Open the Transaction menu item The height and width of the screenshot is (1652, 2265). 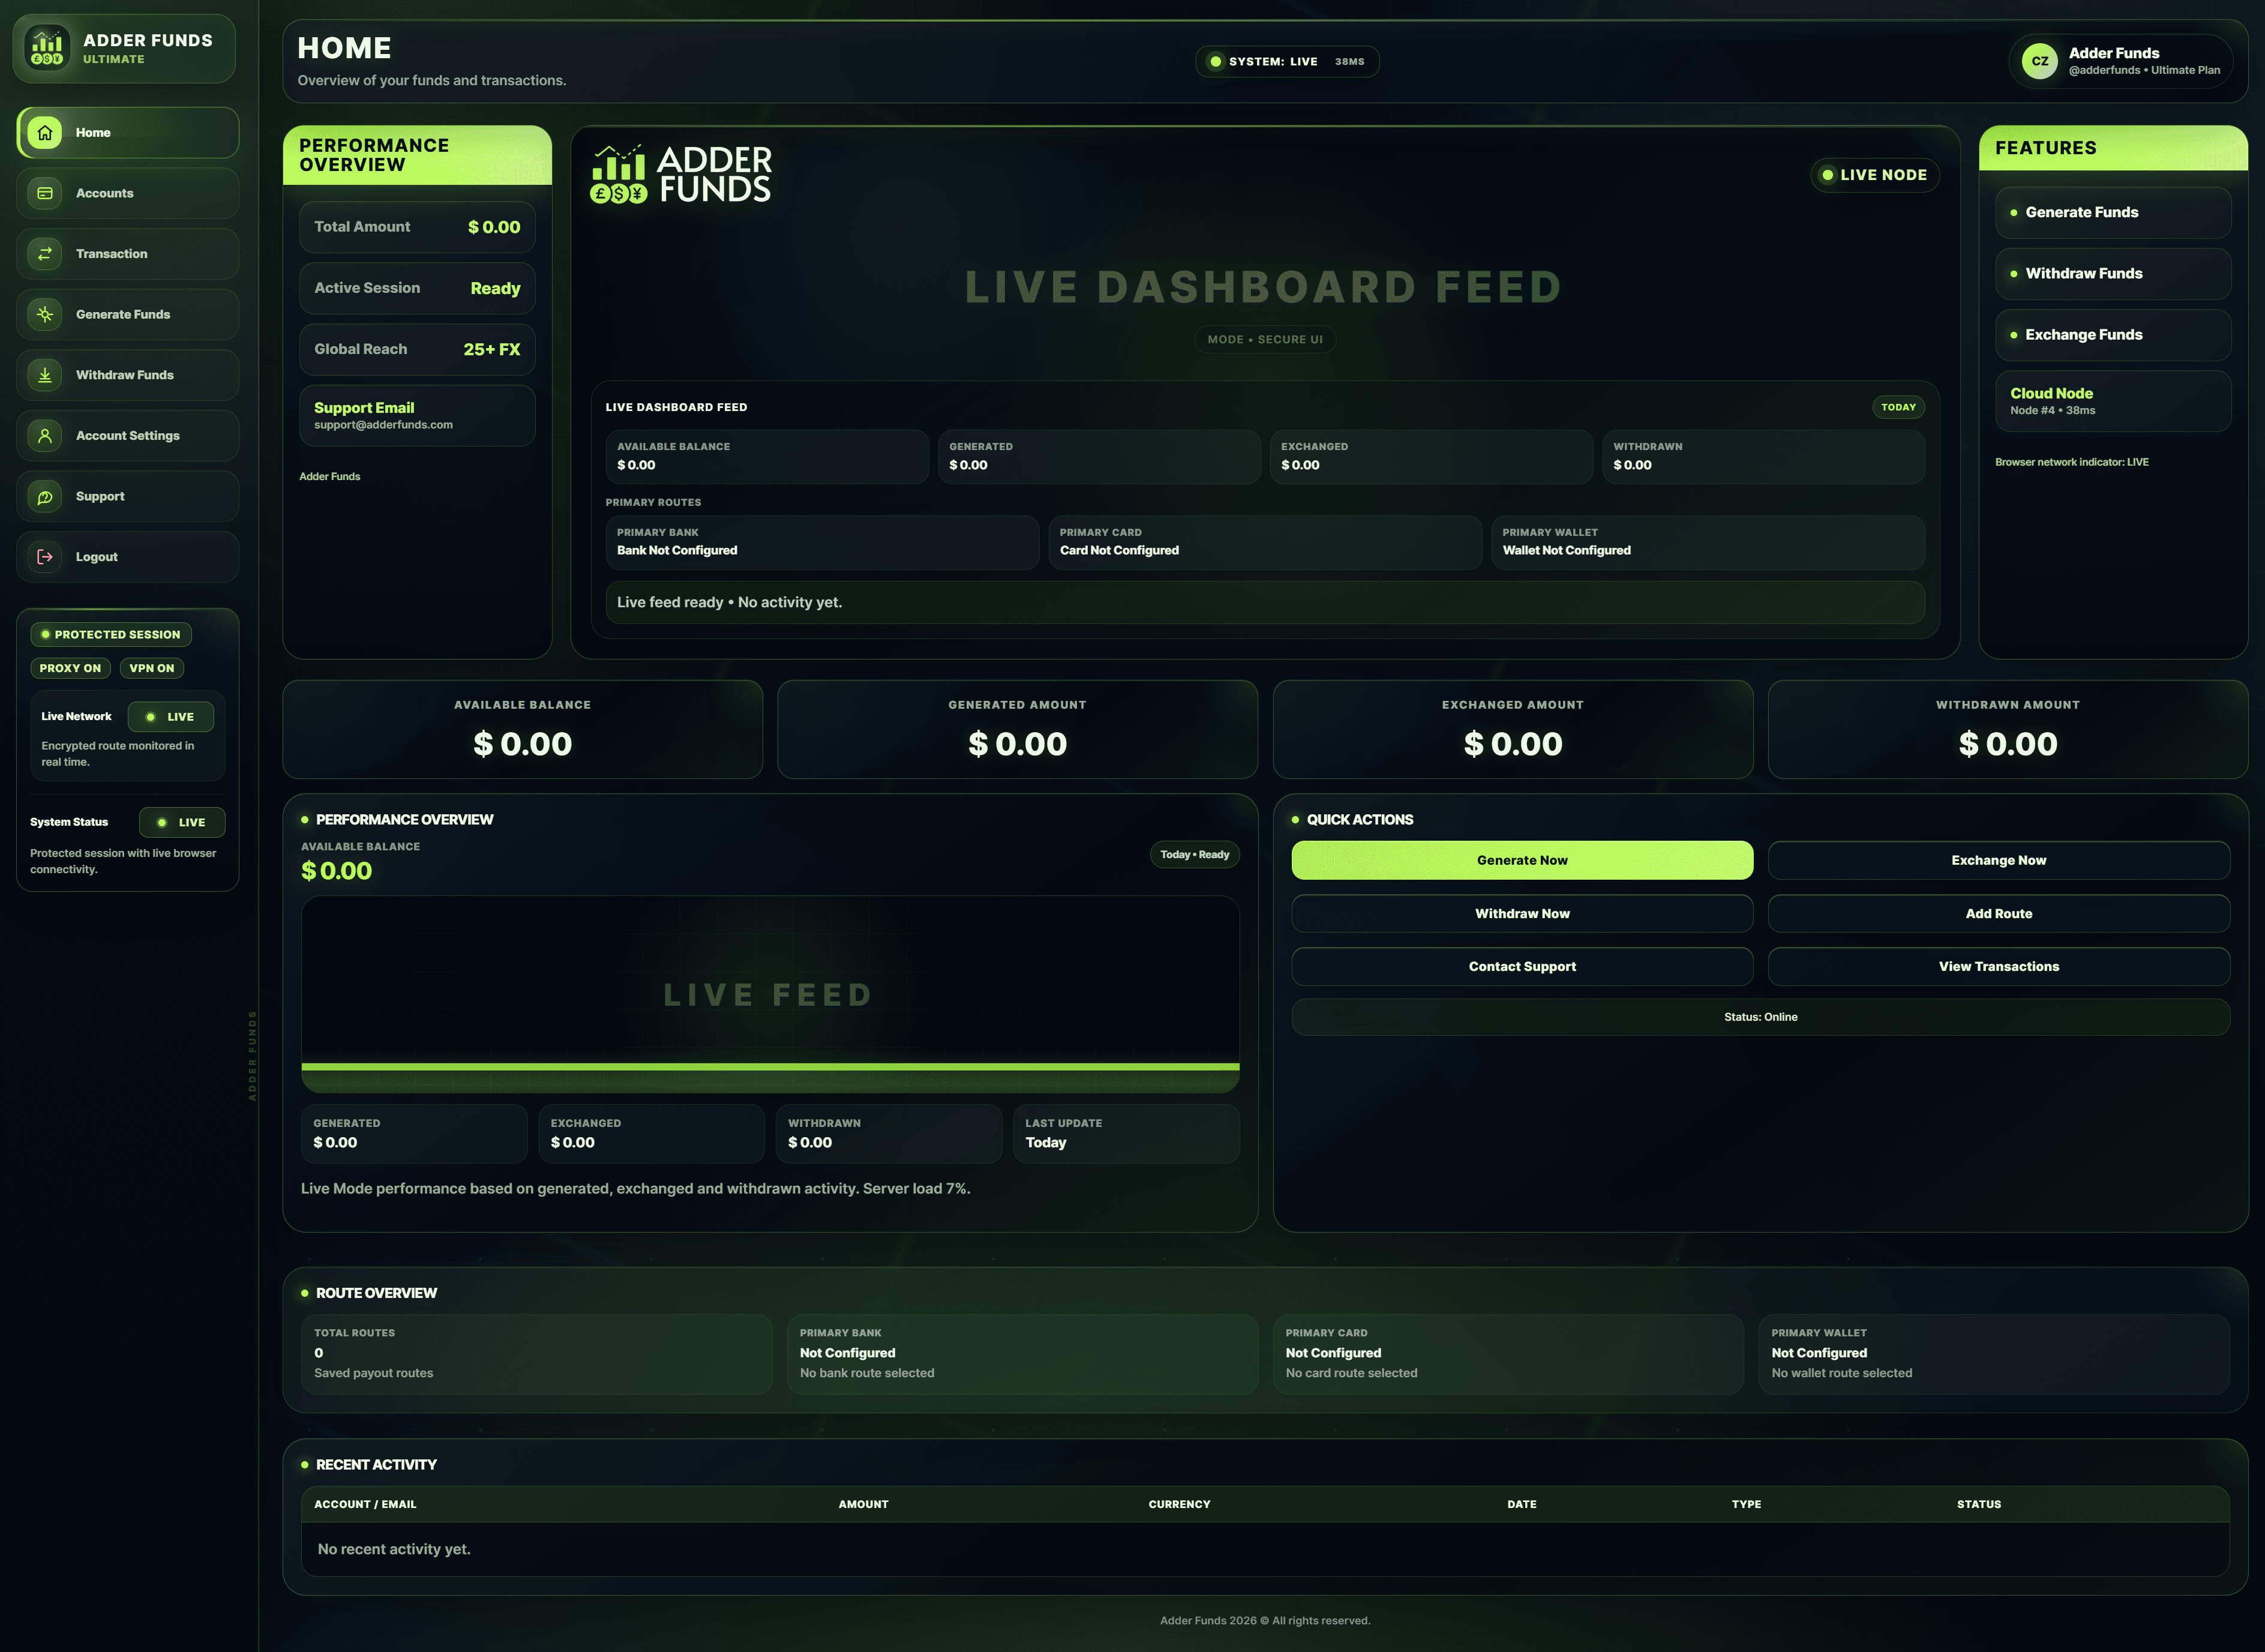pyautogui.click(x=128, y=254)
